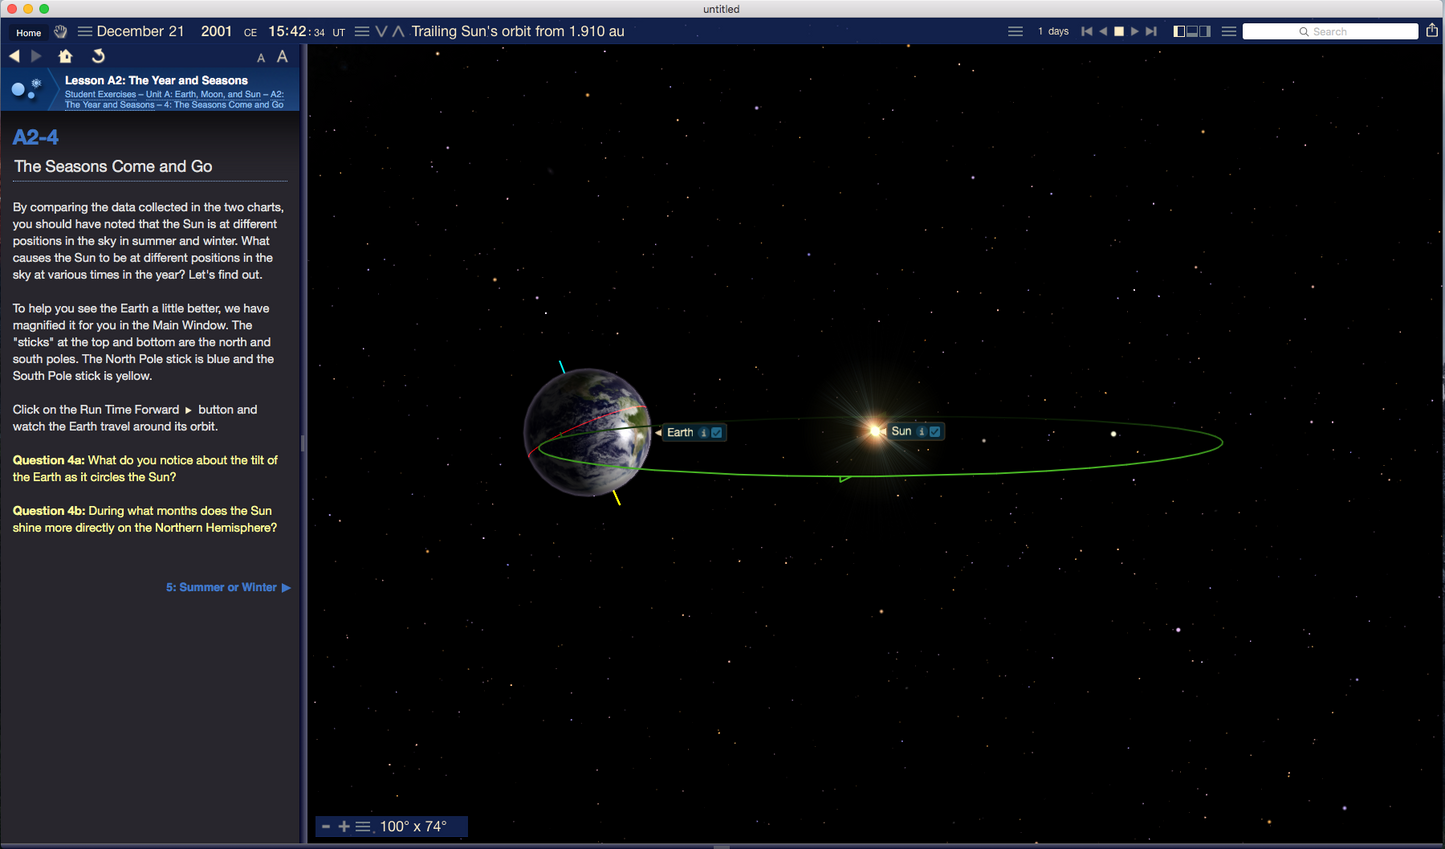Uncheck the Earth label checkbox
The image size is (1445, 849).
pos(717,433)
